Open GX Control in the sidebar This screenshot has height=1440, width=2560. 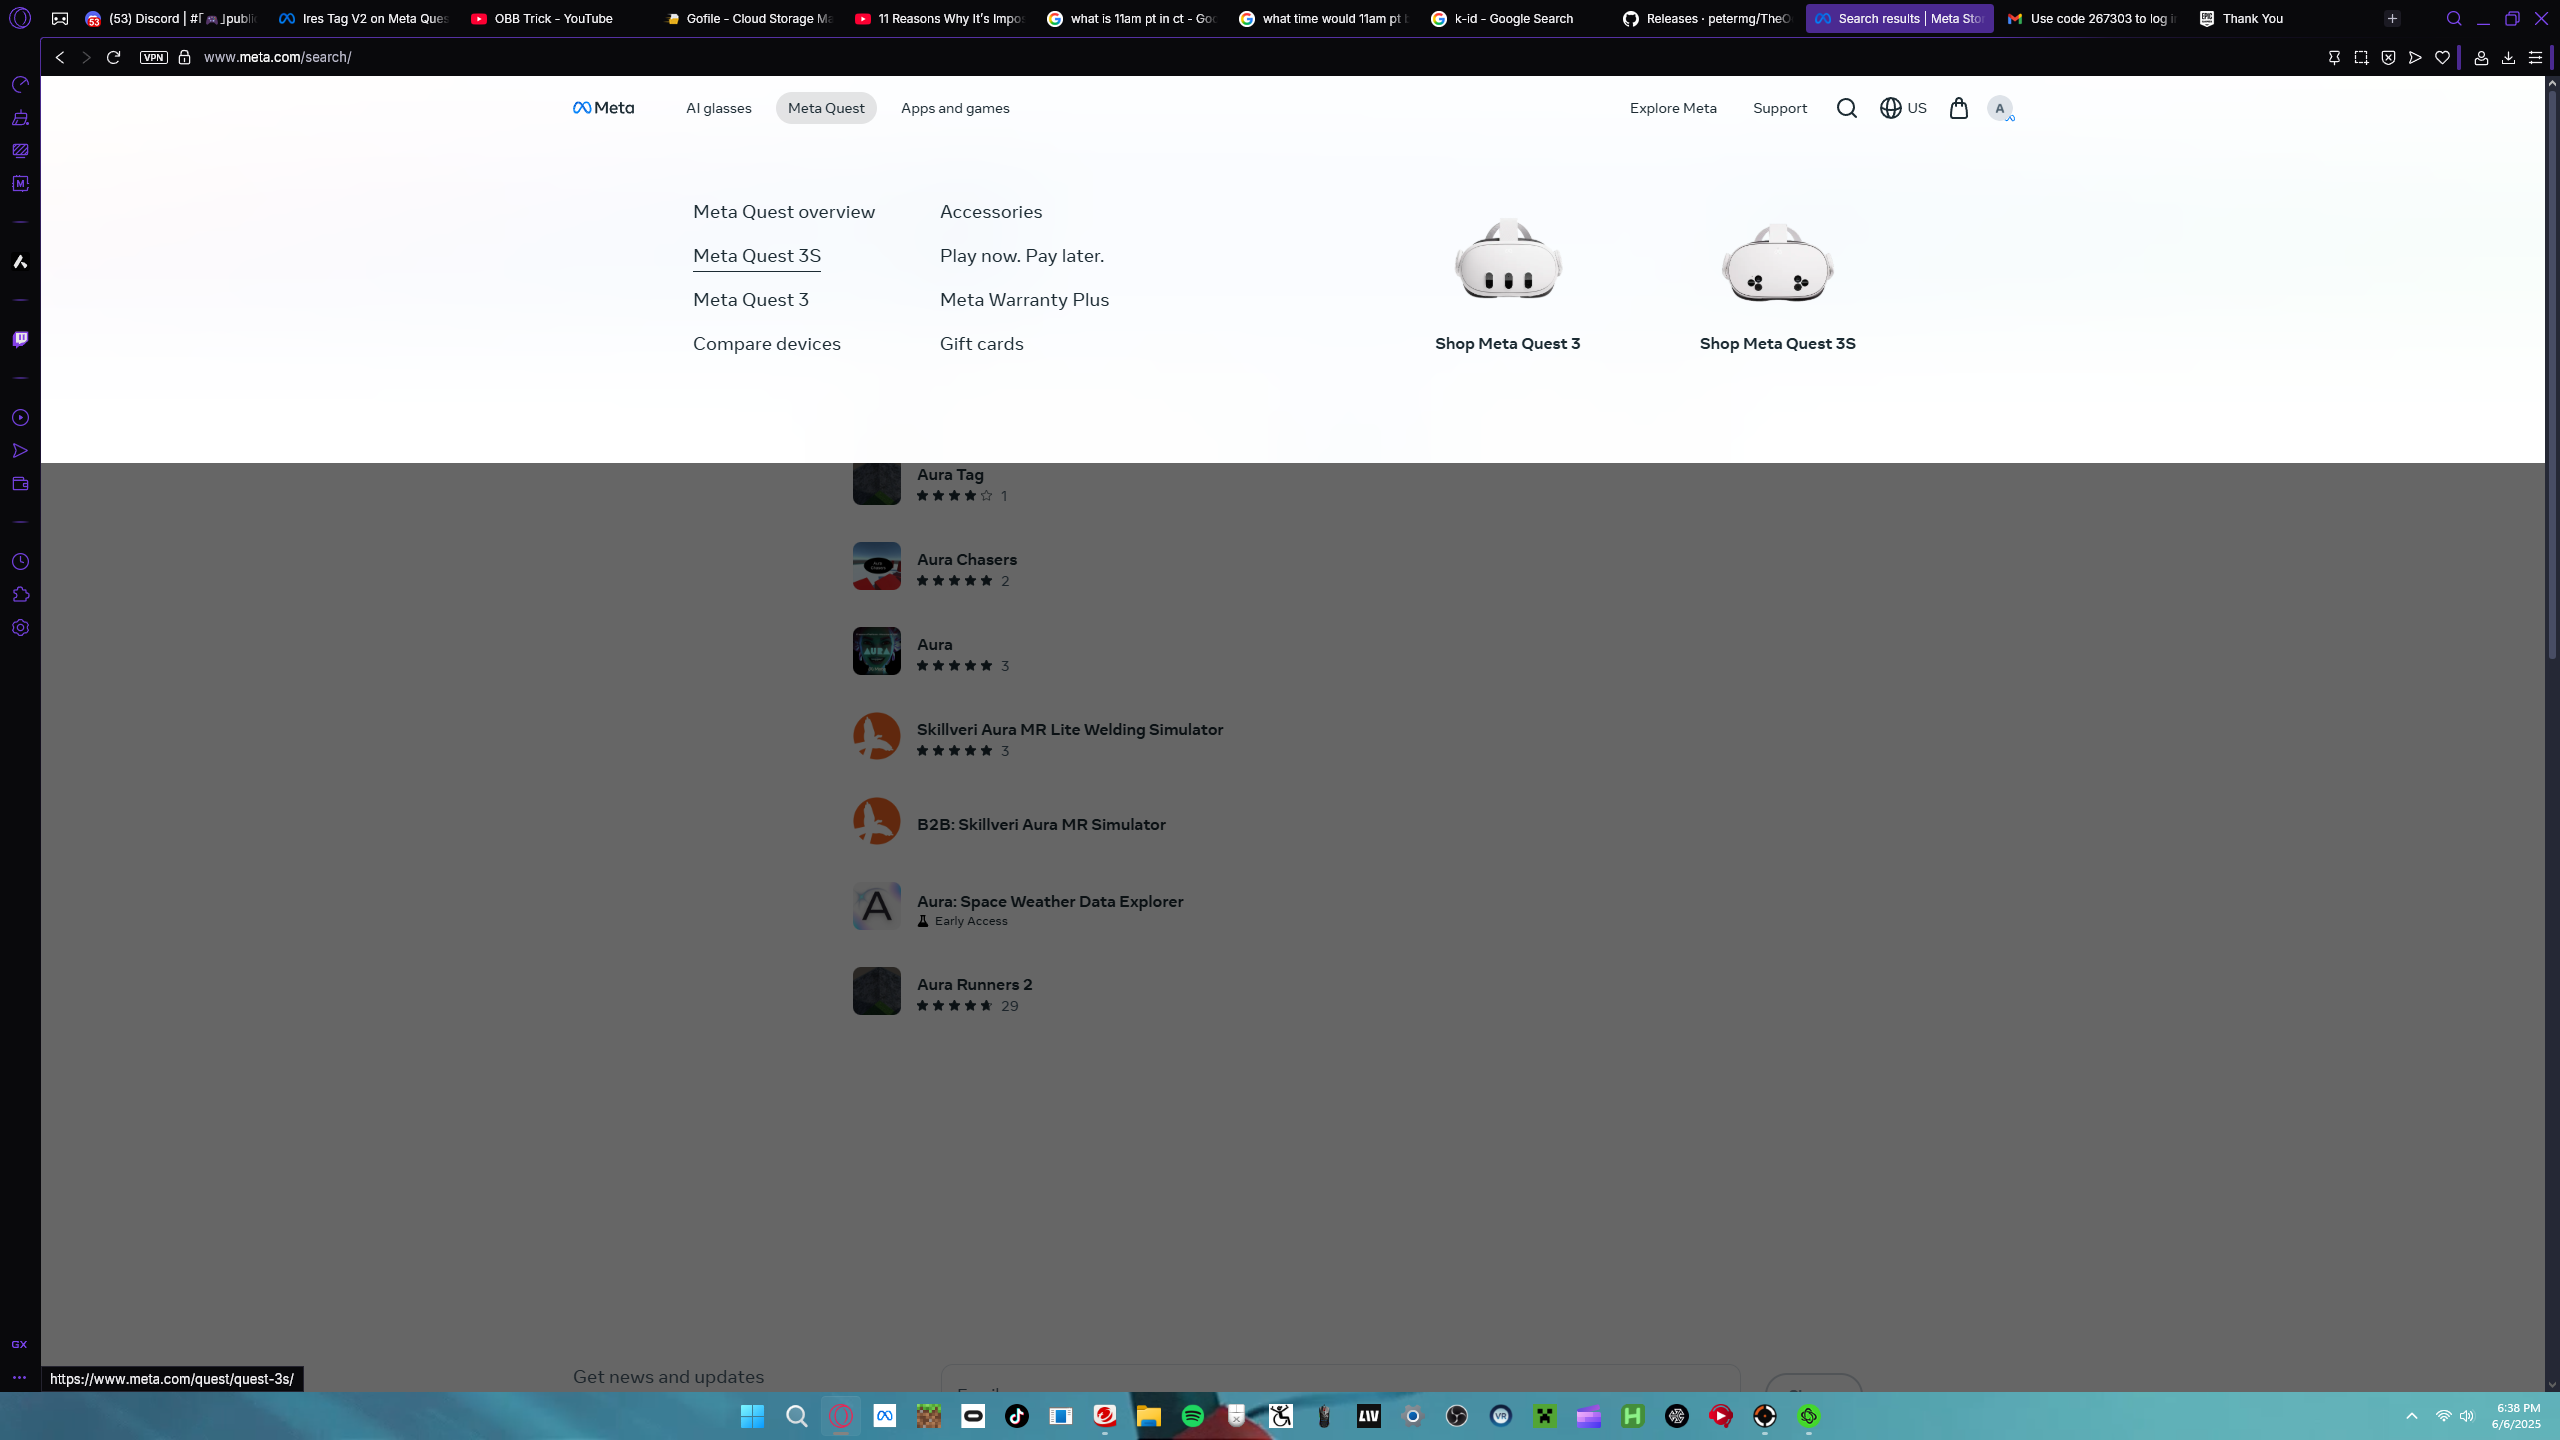[20, 84]
